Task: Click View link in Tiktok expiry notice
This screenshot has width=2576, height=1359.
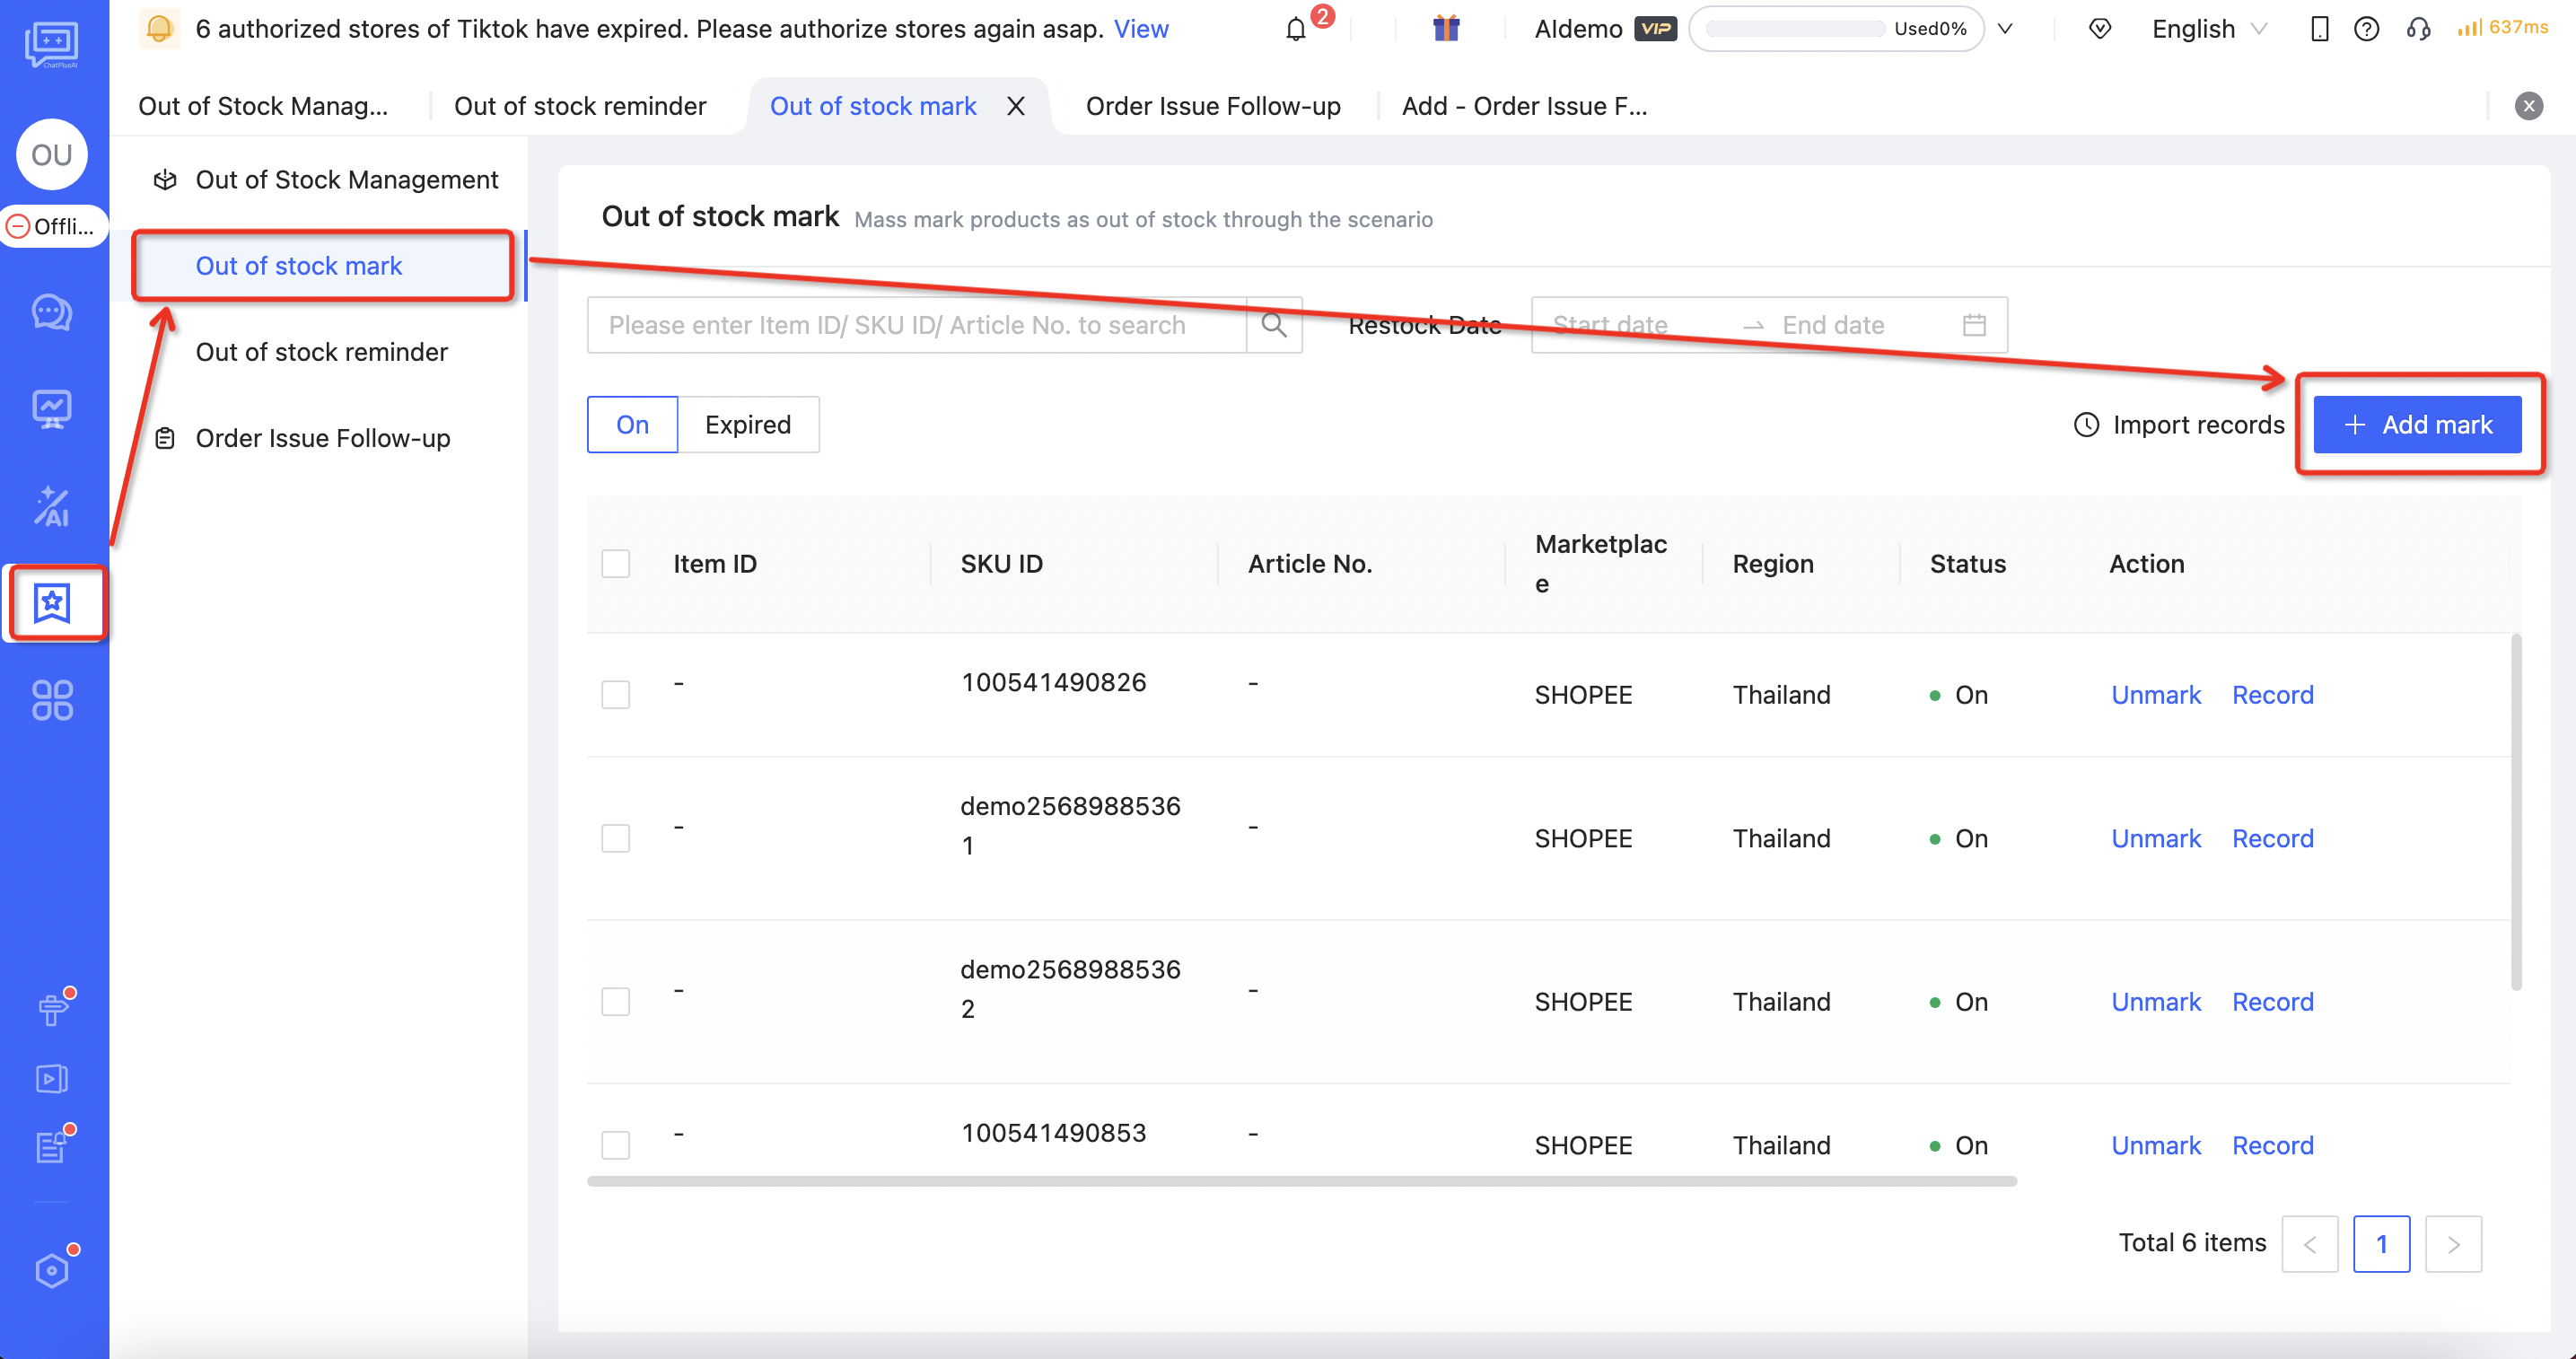Action: pos(1141,29)
